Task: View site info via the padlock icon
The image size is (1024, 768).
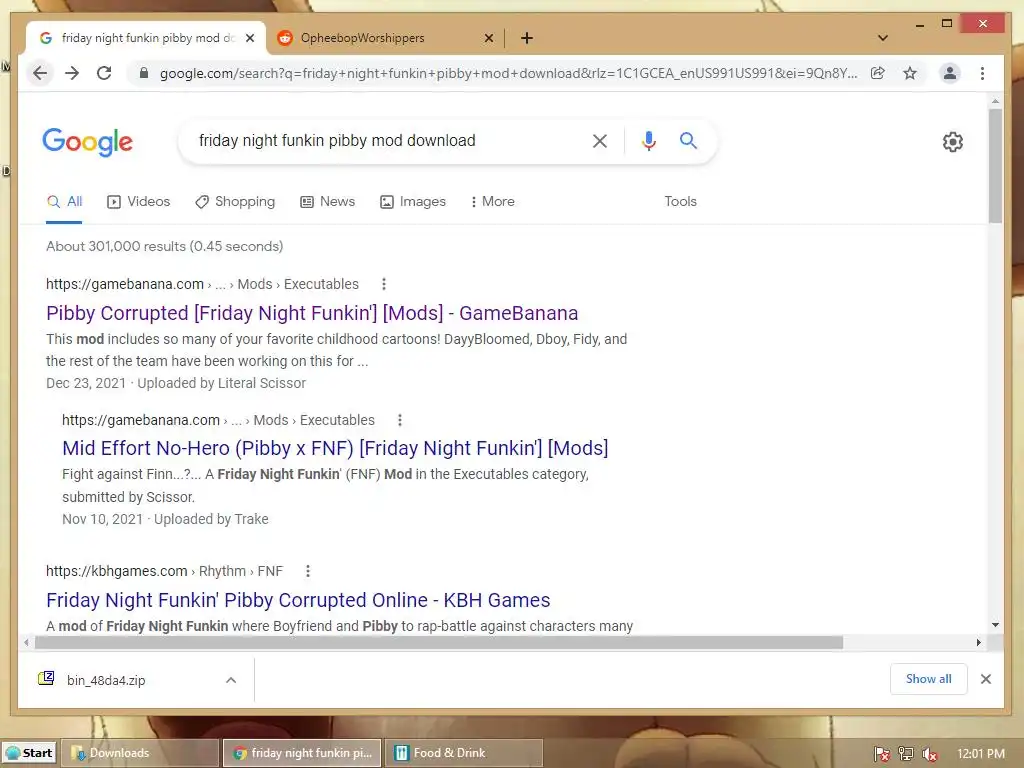Action: click(x=144, y=73)
